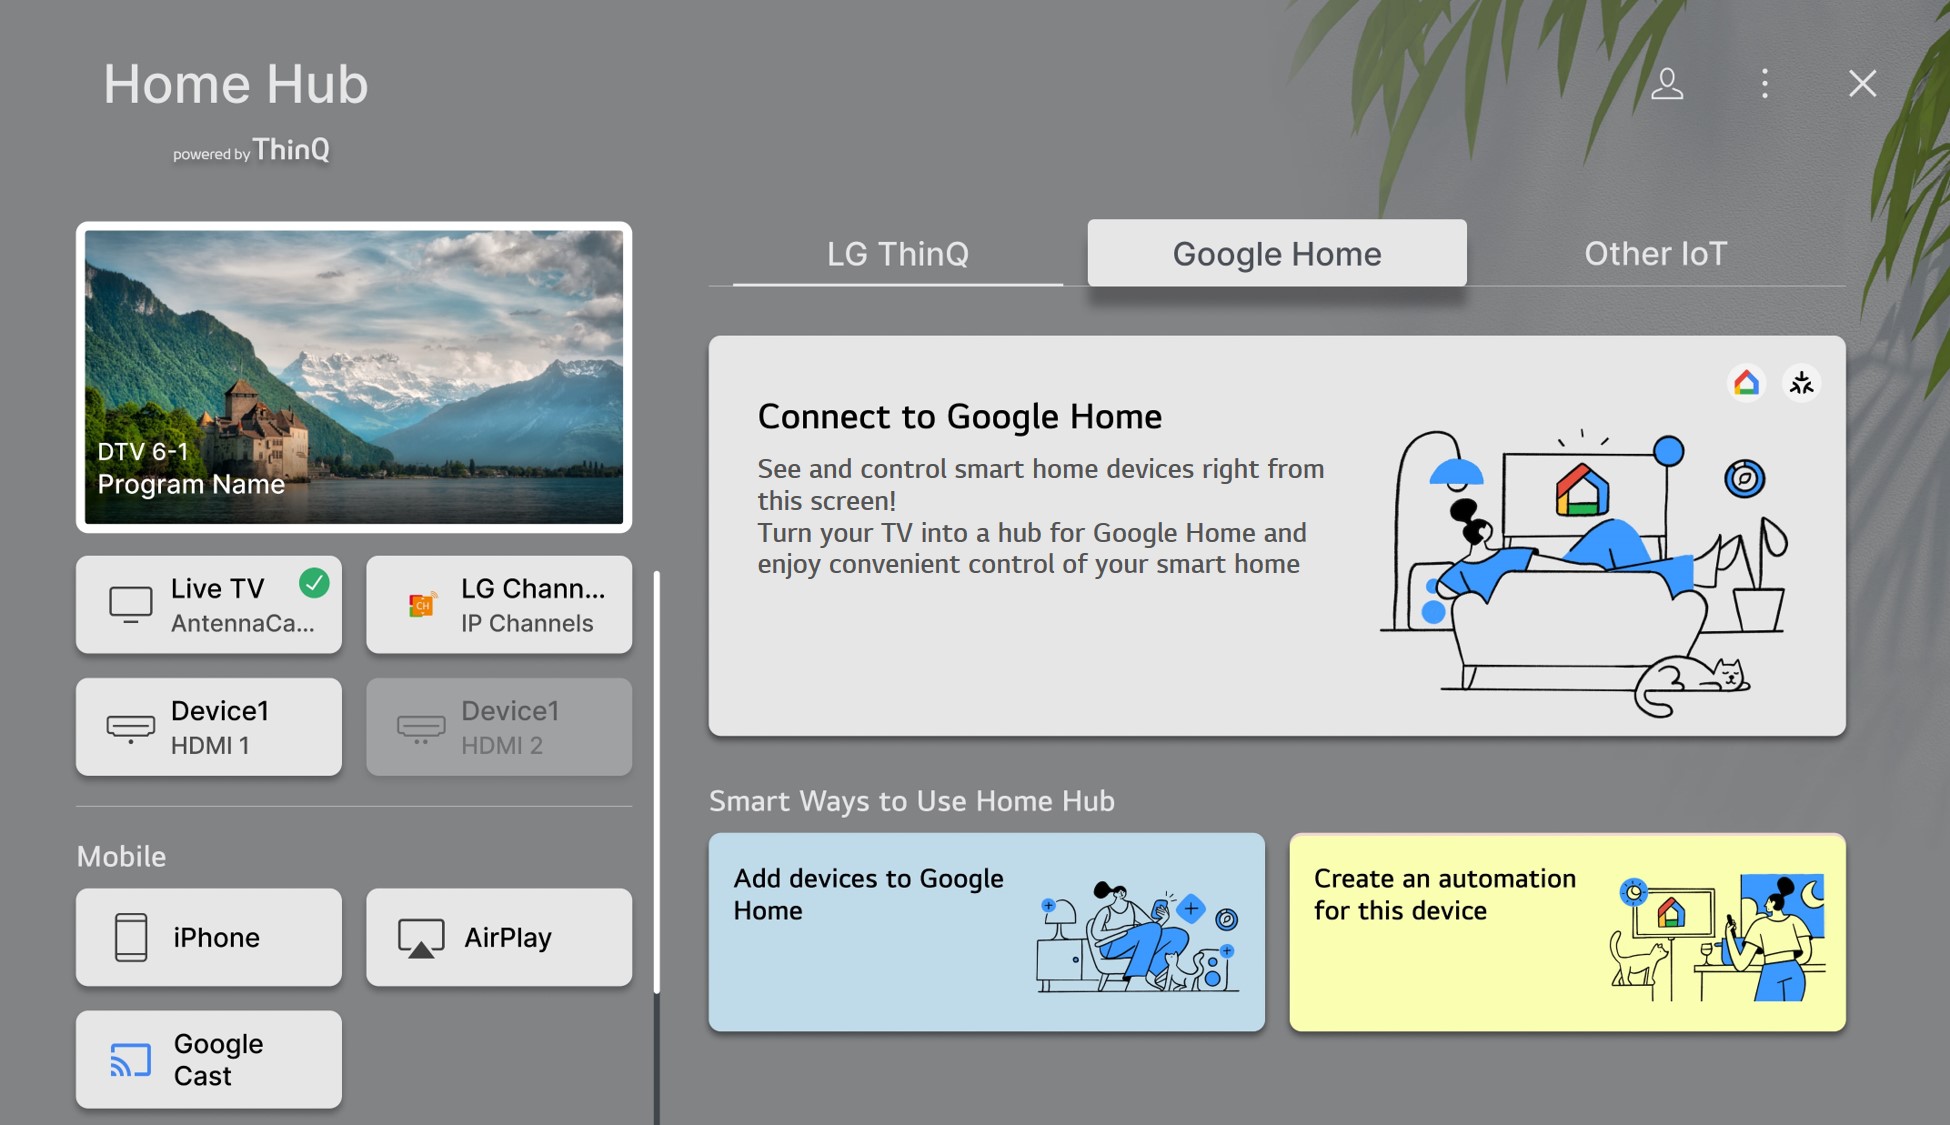Select HDMI 1 Device1 input

[209, 726]
